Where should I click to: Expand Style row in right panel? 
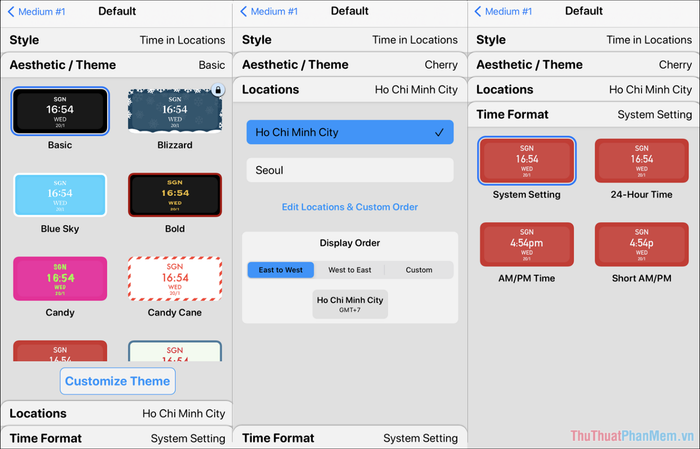[584, 40]
